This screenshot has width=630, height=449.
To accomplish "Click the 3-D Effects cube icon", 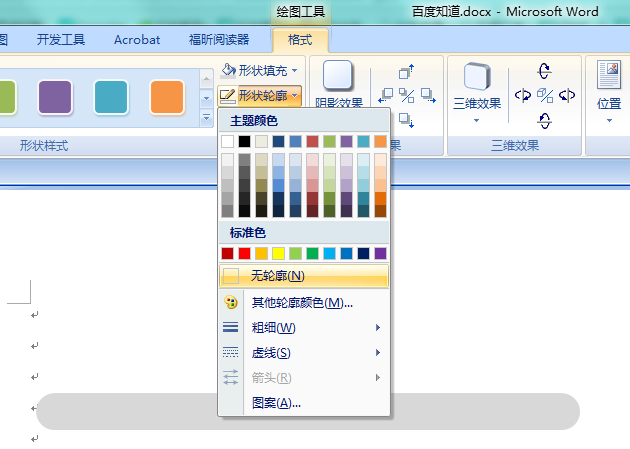I will click(477, 76).
